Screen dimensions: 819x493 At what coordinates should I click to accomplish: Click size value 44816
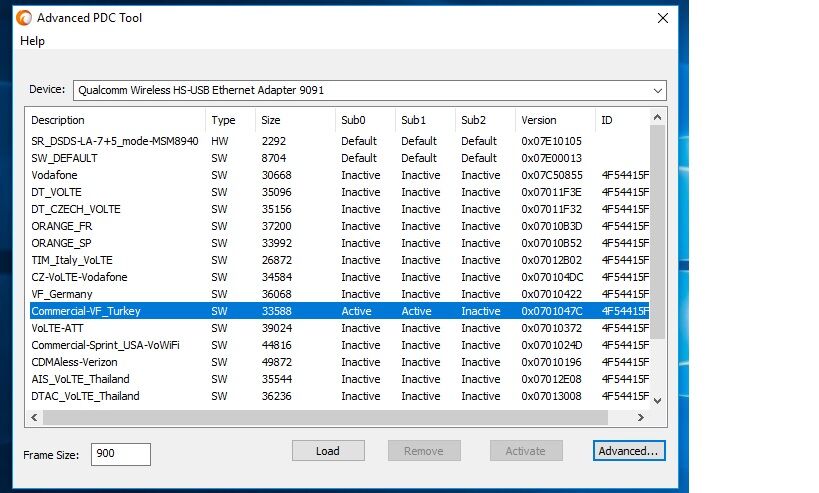point(276,345)
